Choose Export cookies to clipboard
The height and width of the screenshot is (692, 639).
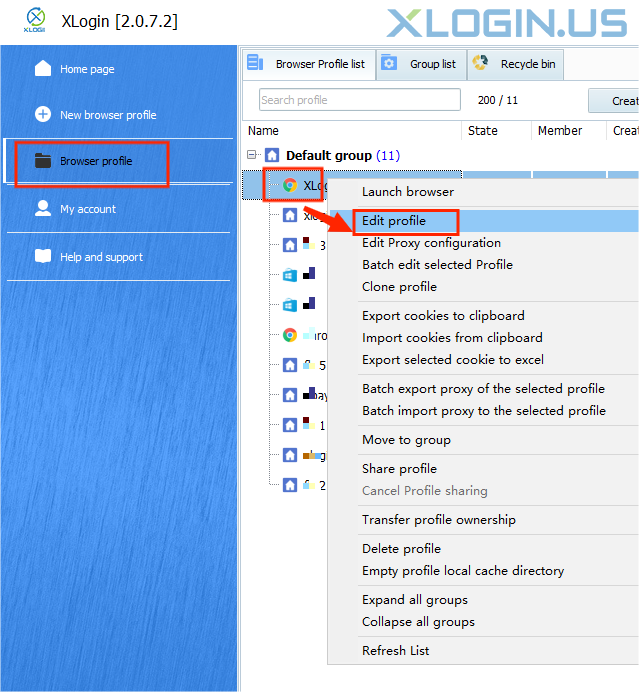pos(443,316)
